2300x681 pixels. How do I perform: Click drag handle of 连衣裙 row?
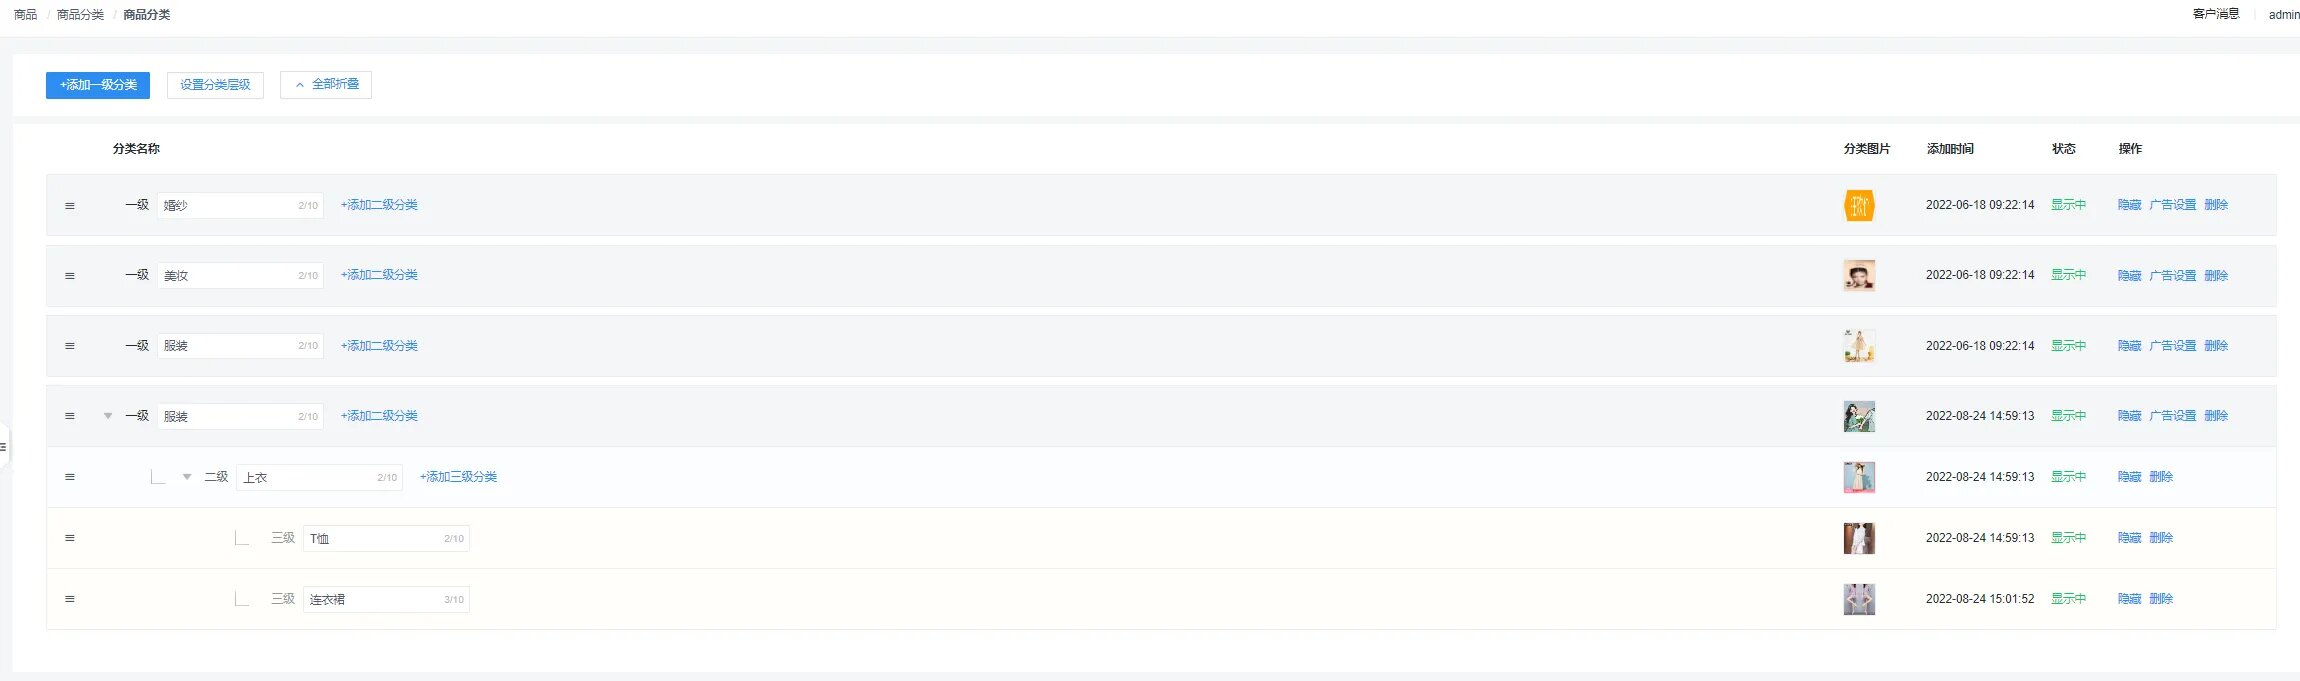(x=70, y=599)
